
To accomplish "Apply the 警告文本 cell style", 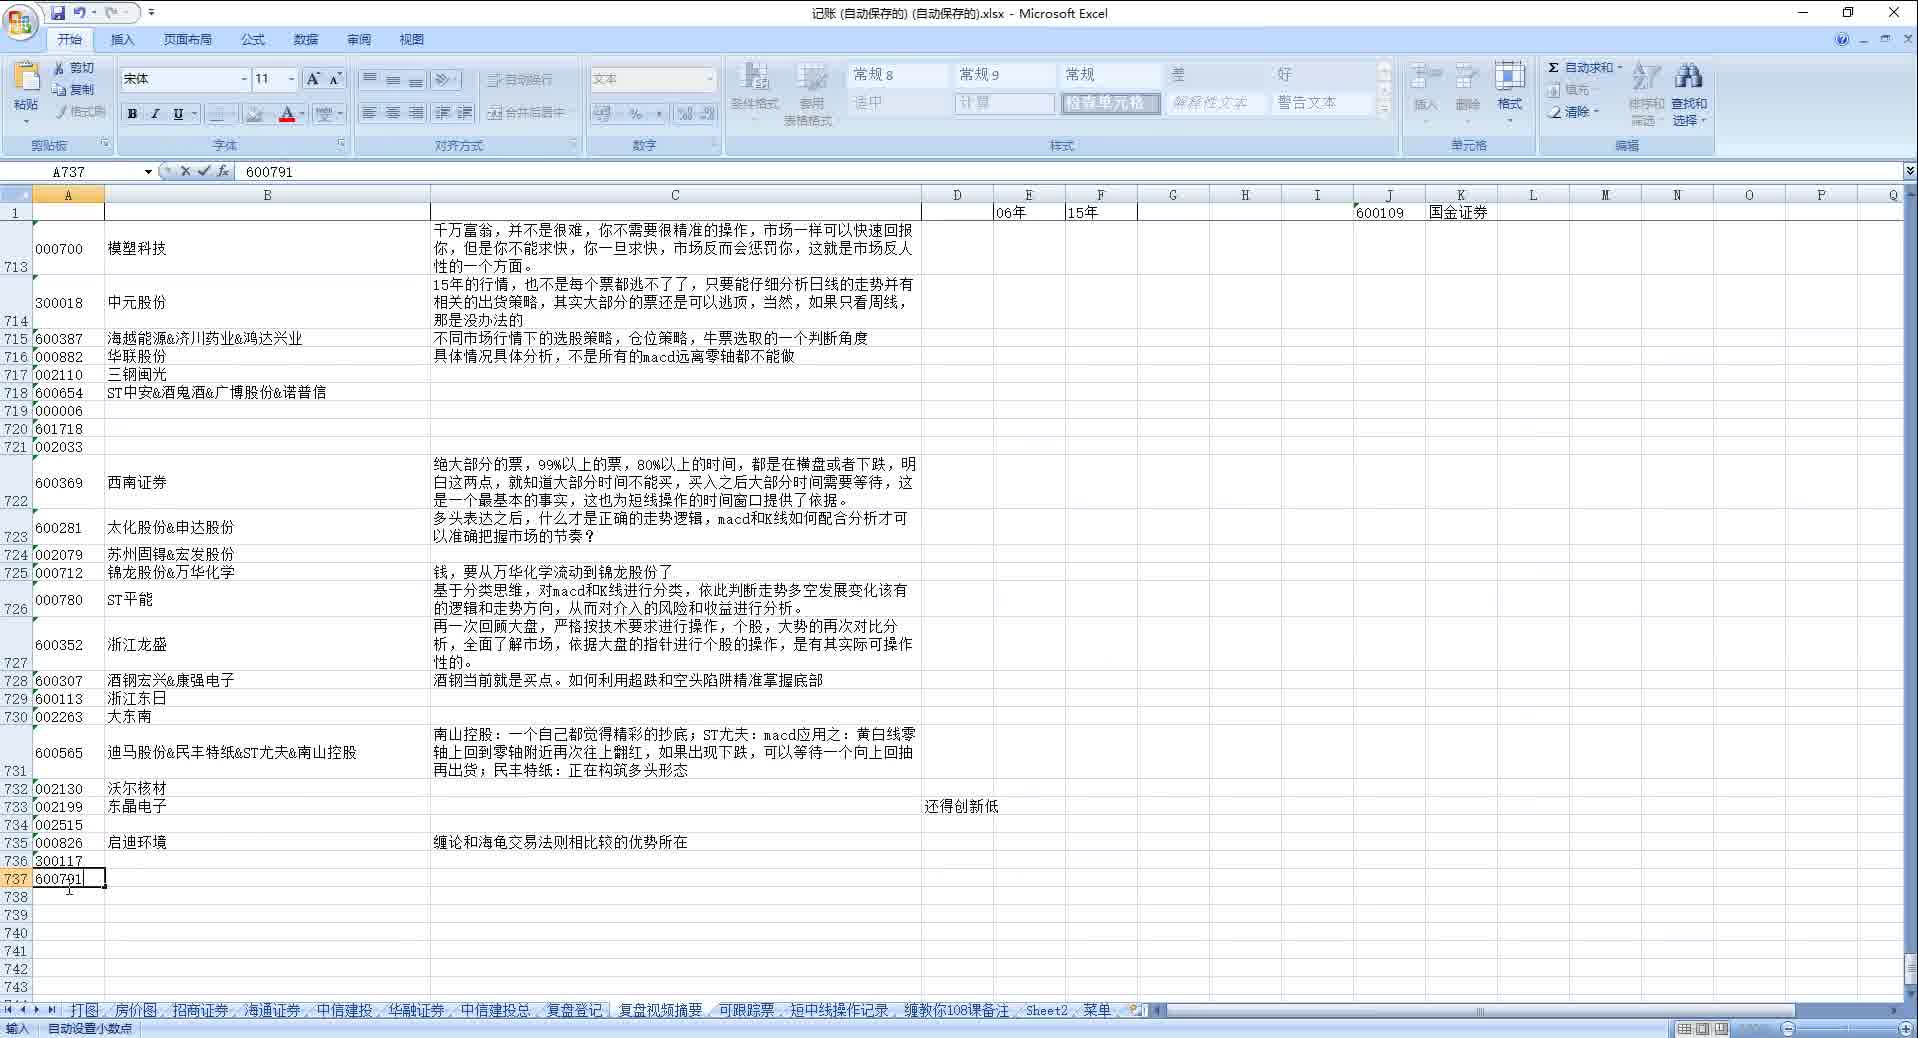I will coord(1320,103).
